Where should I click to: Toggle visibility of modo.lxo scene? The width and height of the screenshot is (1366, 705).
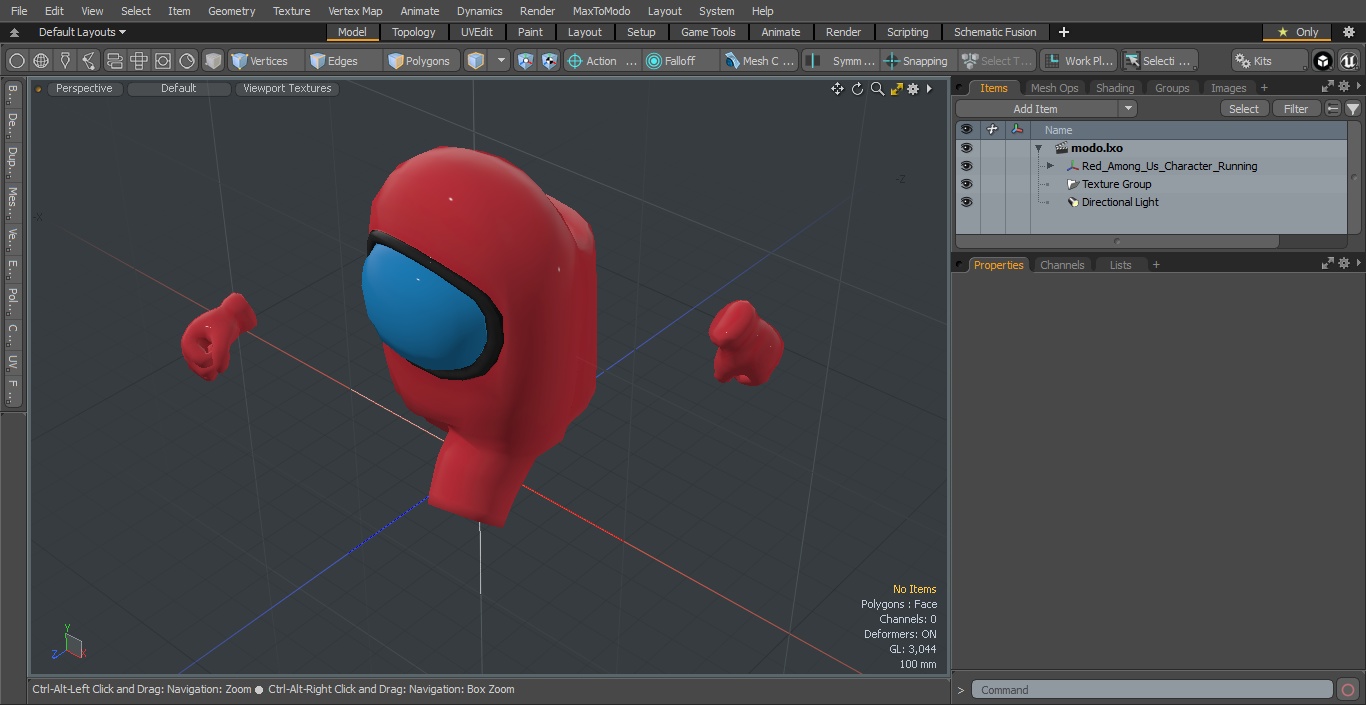(x=966, y=148)
